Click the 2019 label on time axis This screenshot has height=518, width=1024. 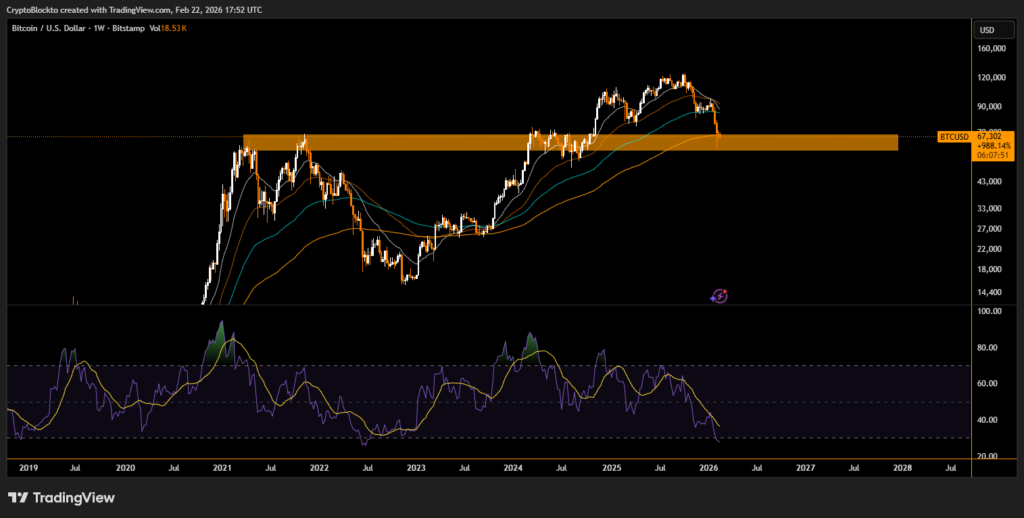click(x=27, y=467)
